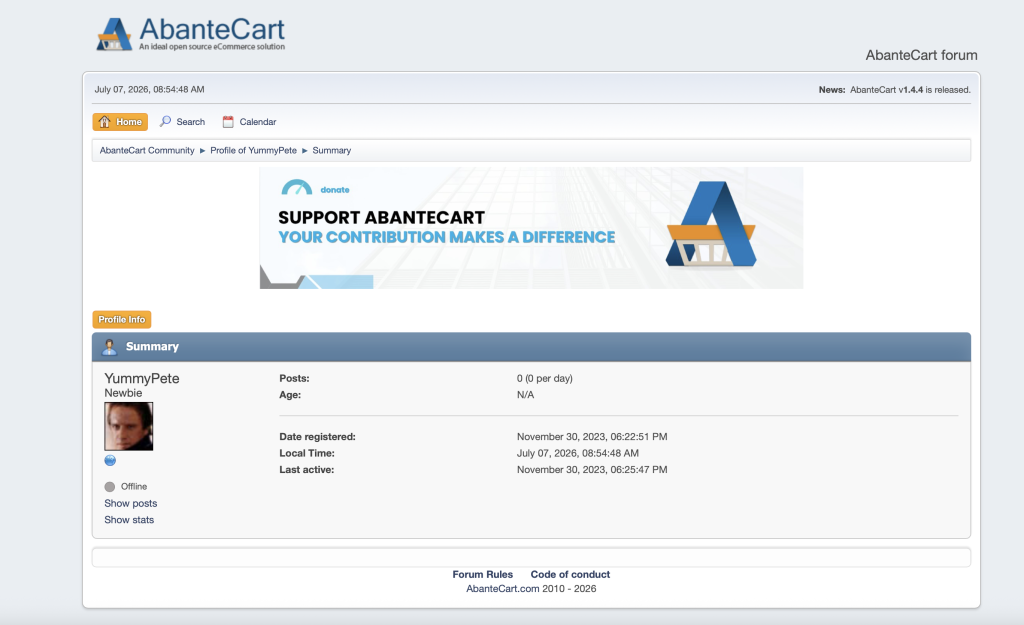1024x625 pixels.
Task: Click the Last active value November 30, 2023, 06:25:47 PM
Action: [592, 470]
